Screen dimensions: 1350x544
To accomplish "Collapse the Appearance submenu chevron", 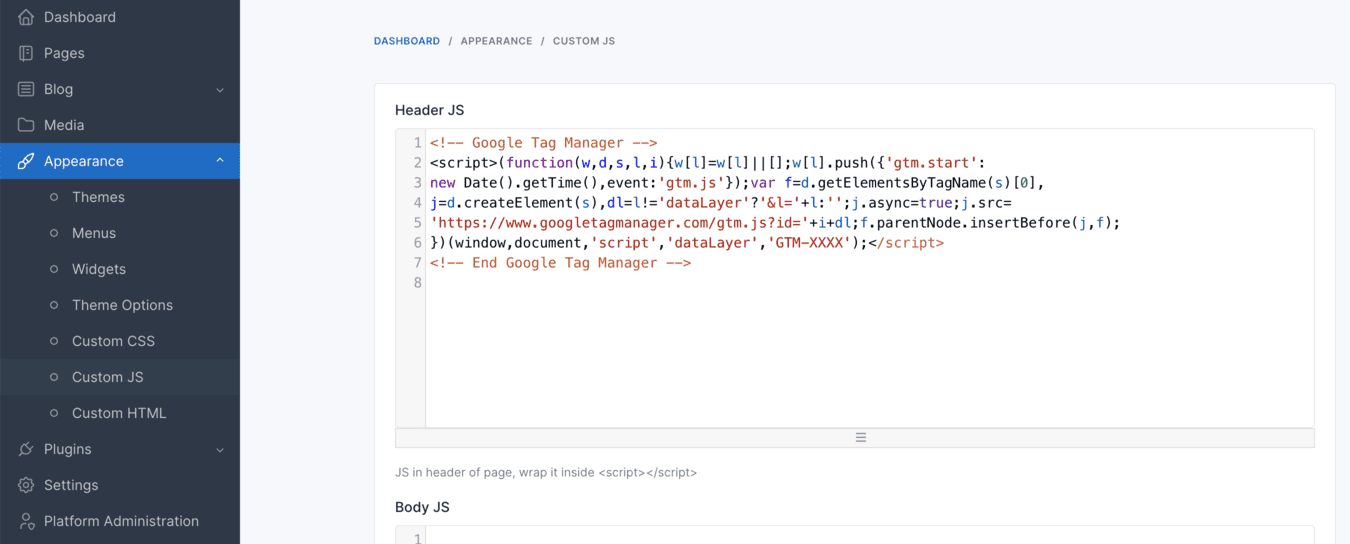I will click(220, 161).
